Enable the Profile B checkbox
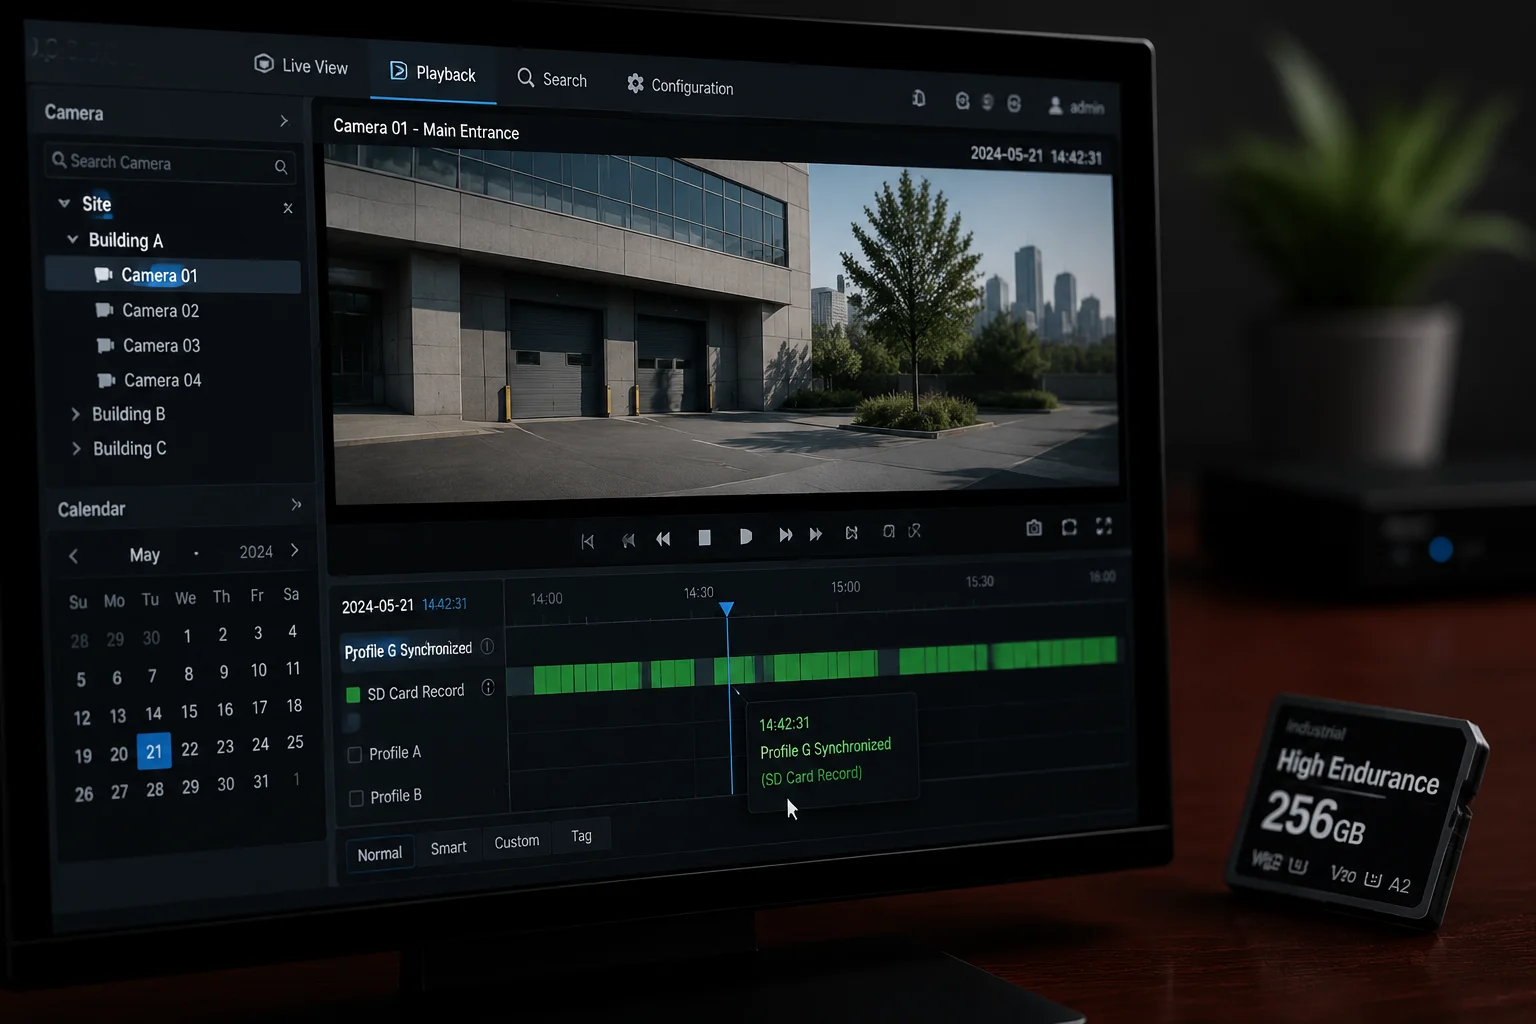Viewport: 1536px width, 1024px height. (x=356, y=798)
